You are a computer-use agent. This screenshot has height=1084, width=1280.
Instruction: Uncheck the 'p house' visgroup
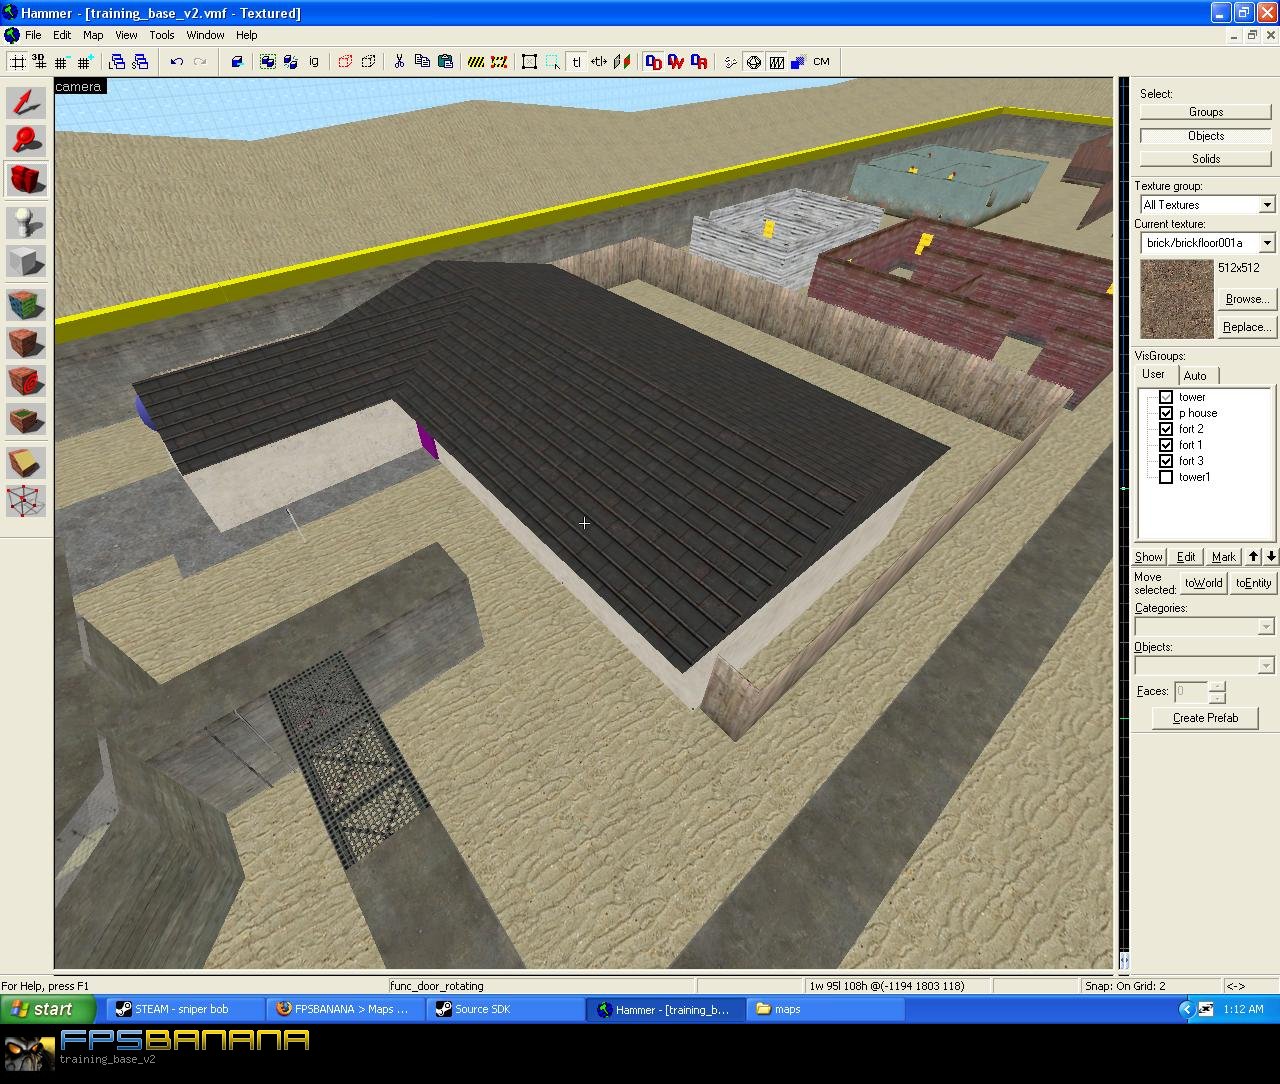coord(1167,412)
